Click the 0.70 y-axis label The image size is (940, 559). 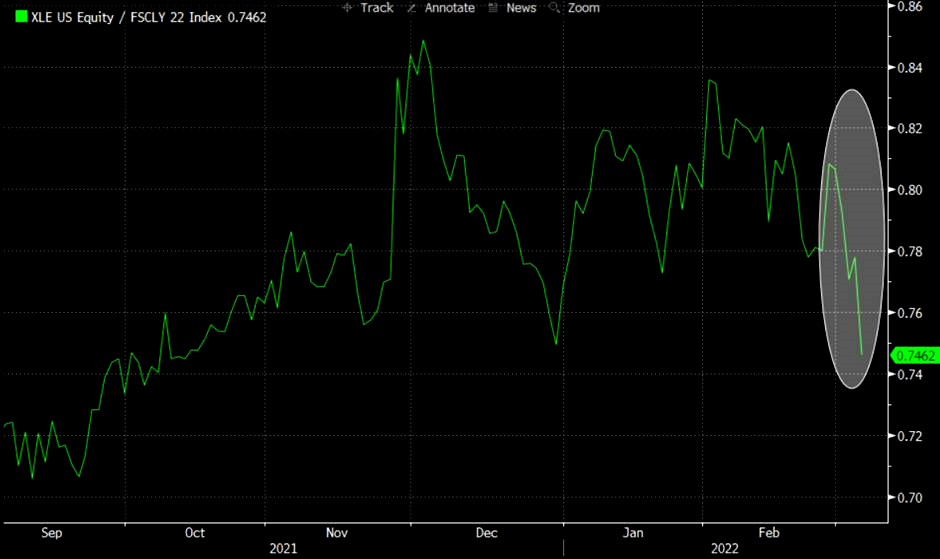[909, 498]
